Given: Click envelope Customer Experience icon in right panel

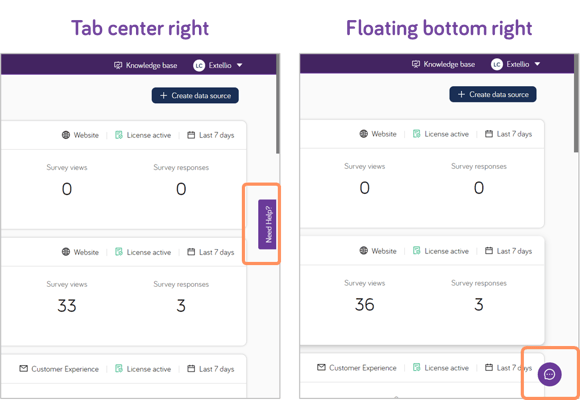Looking at the screenshot, I should (x=321, y=367).
